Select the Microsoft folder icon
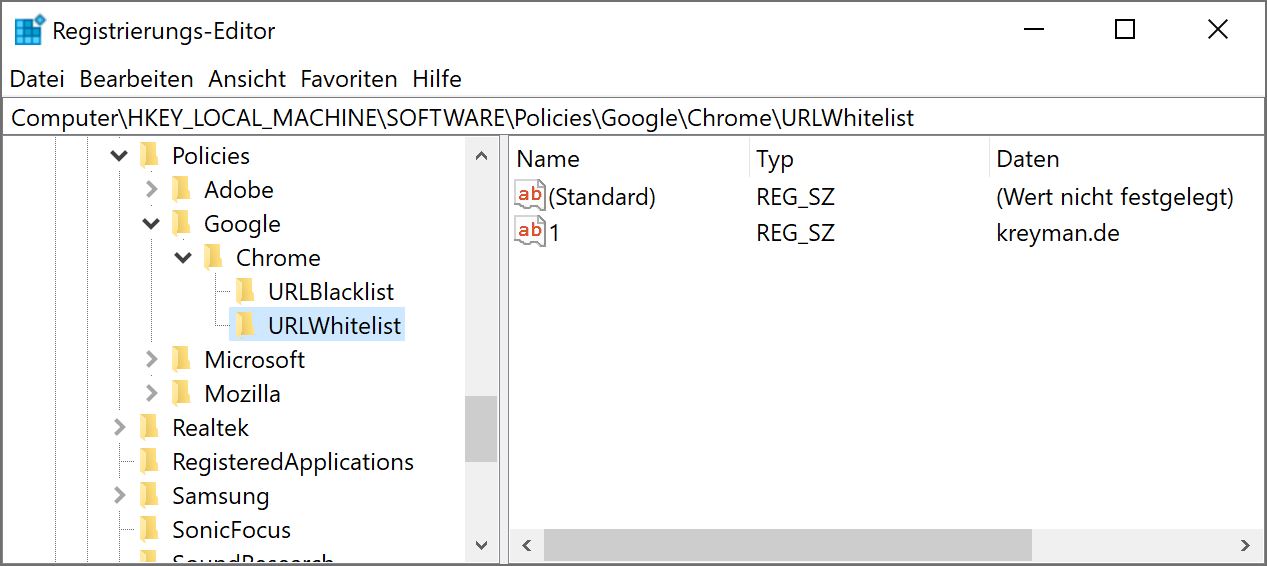Image resolution: width=1267 pixels, height=566 pixels. pos(182,359)
